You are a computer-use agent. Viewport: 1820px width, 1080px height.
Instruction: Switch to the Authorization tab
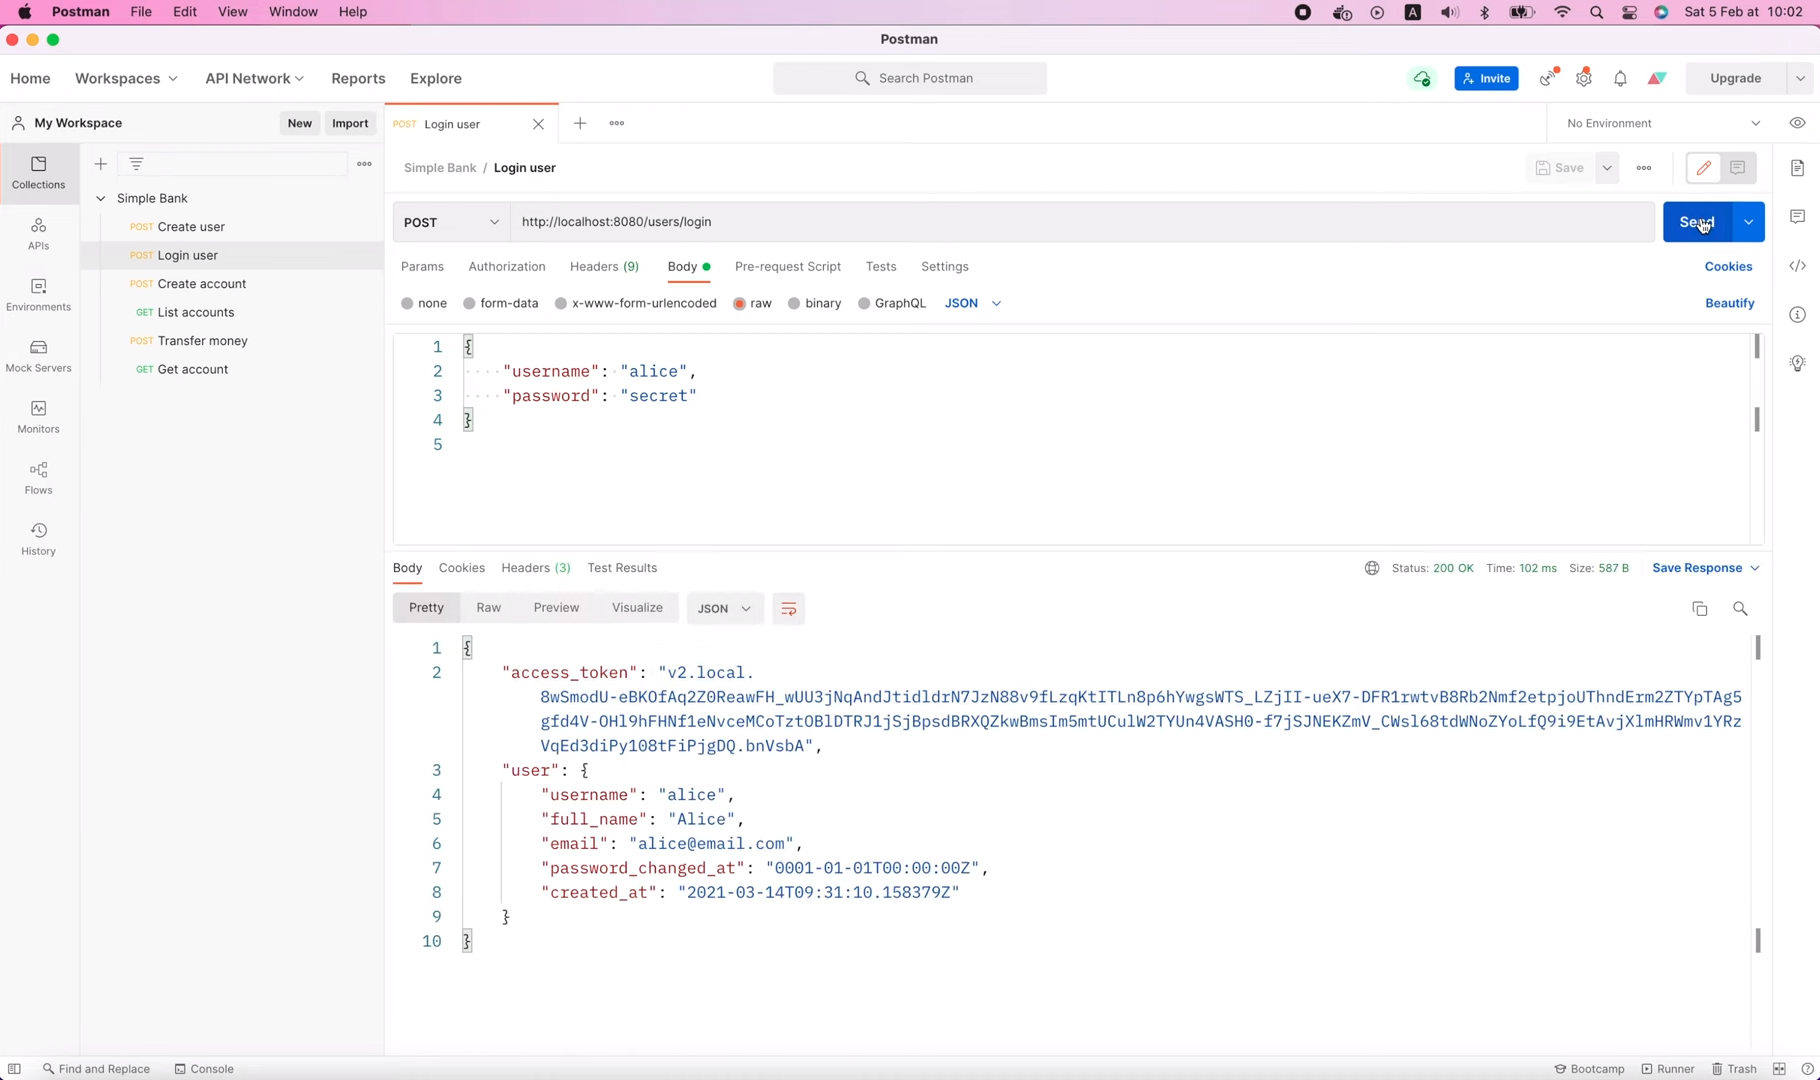[507, 267]
